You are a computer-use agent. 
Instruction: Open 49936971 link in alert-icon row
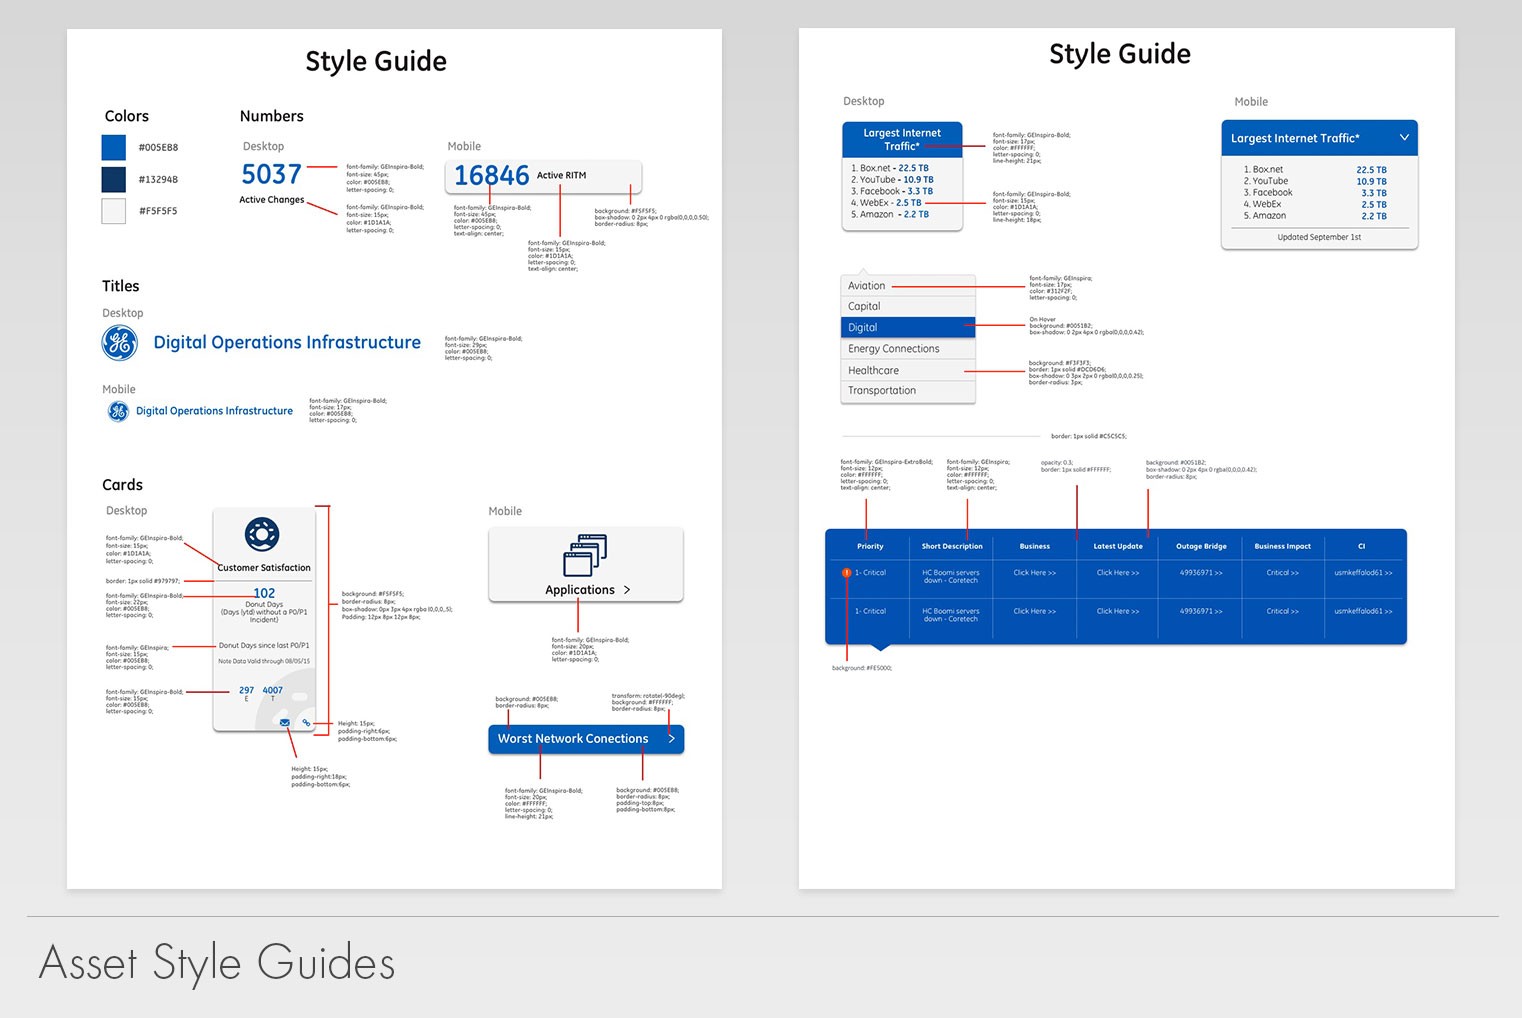1201,573
